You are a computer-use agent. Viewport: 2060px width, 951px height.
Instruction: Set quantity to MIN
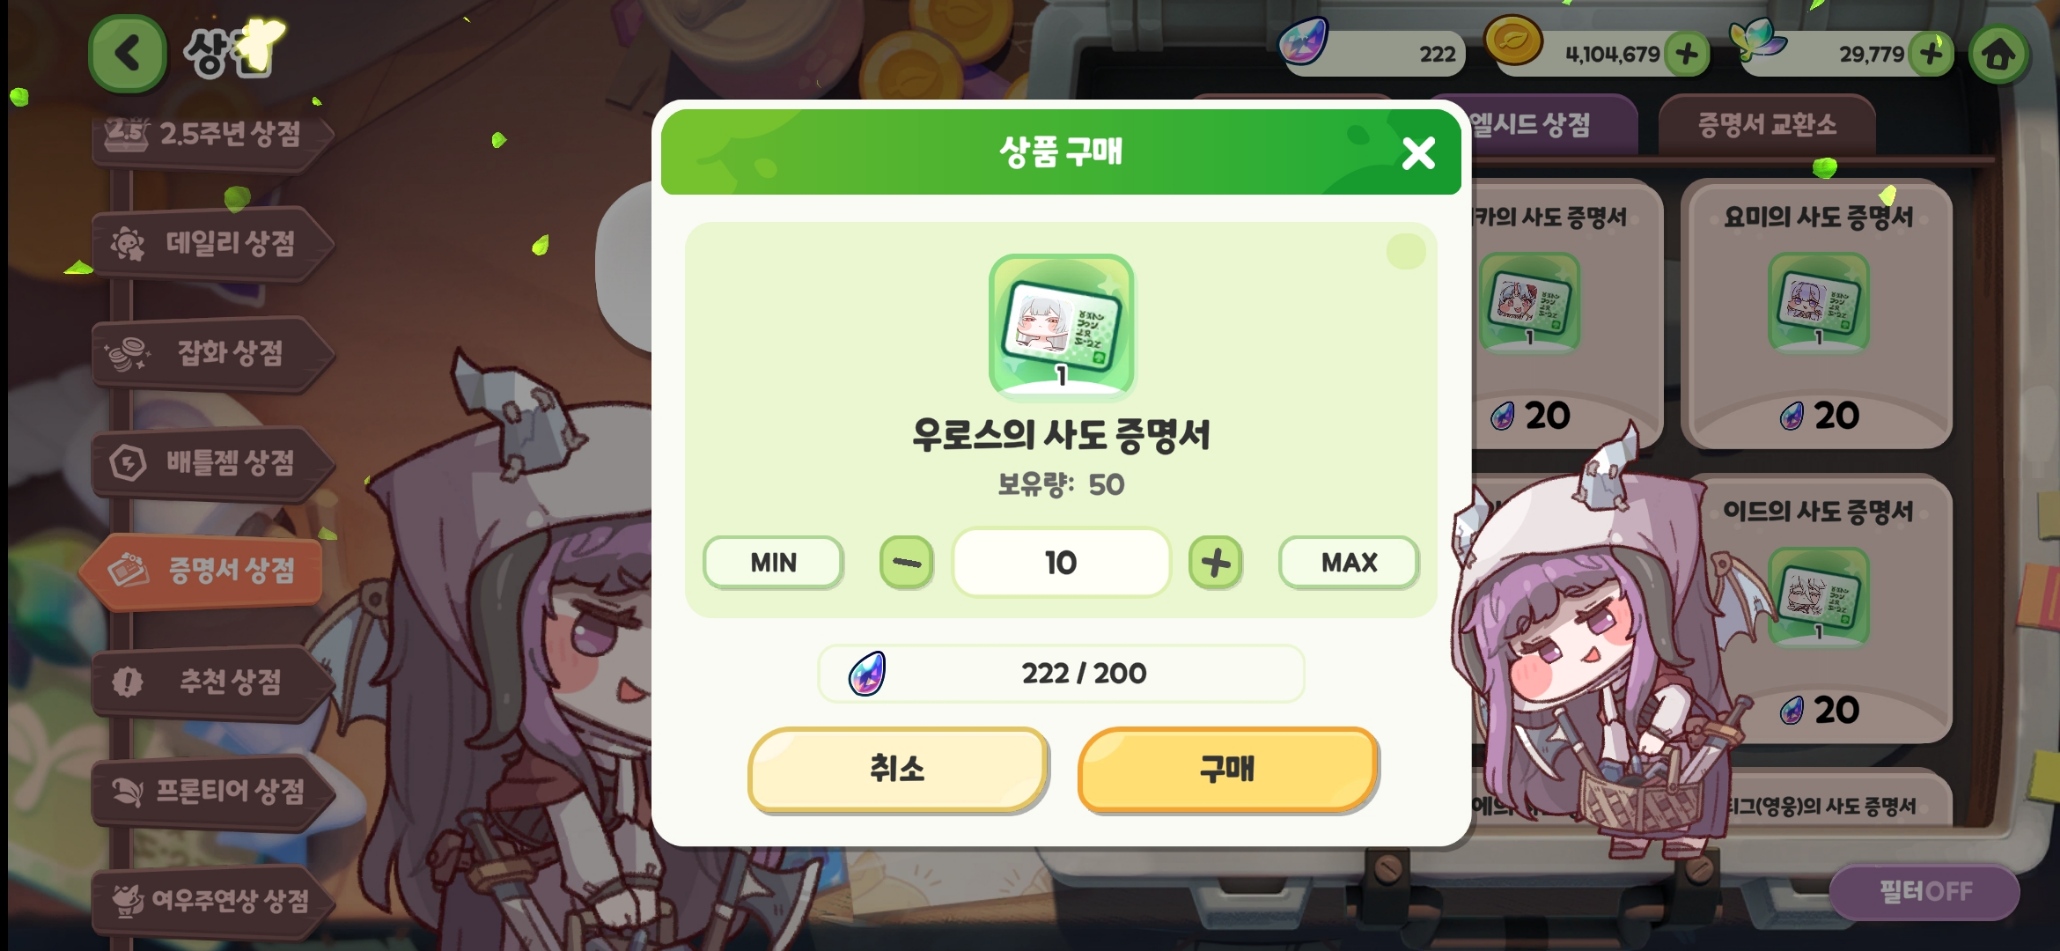[773, 563]
